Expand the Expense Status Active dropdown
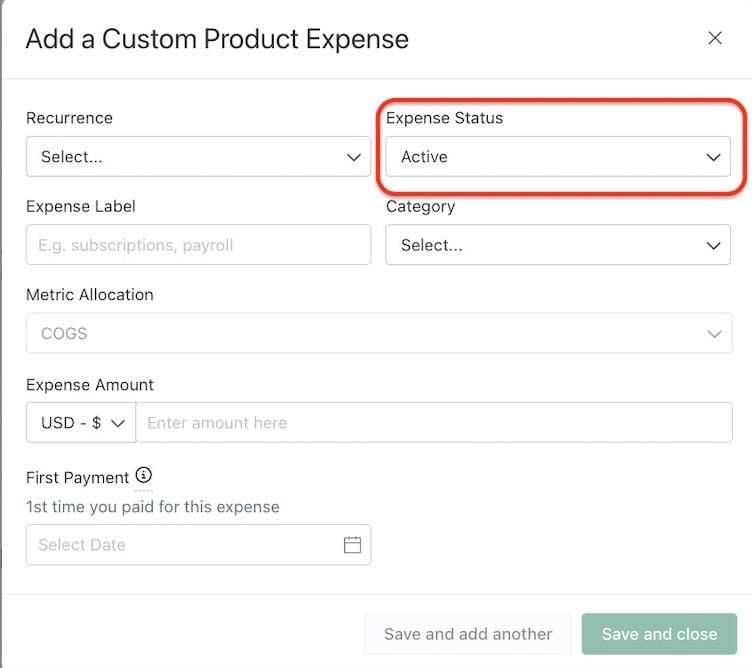 click(558, 156)
